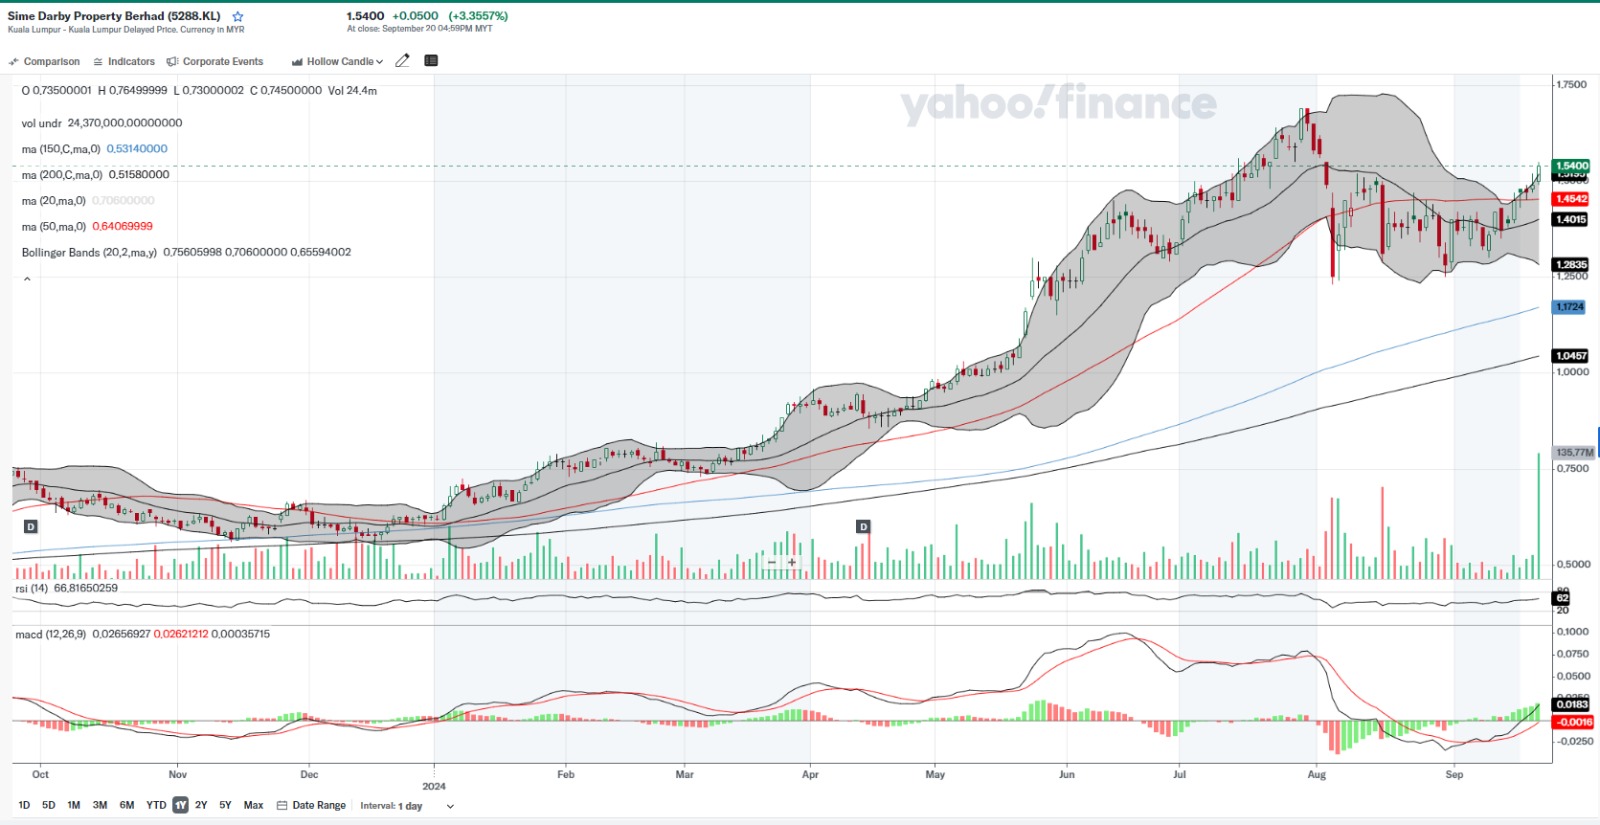Click the ma (200,C,ma,0) indicator label
1600x825 pixels.
click(62, 175)
